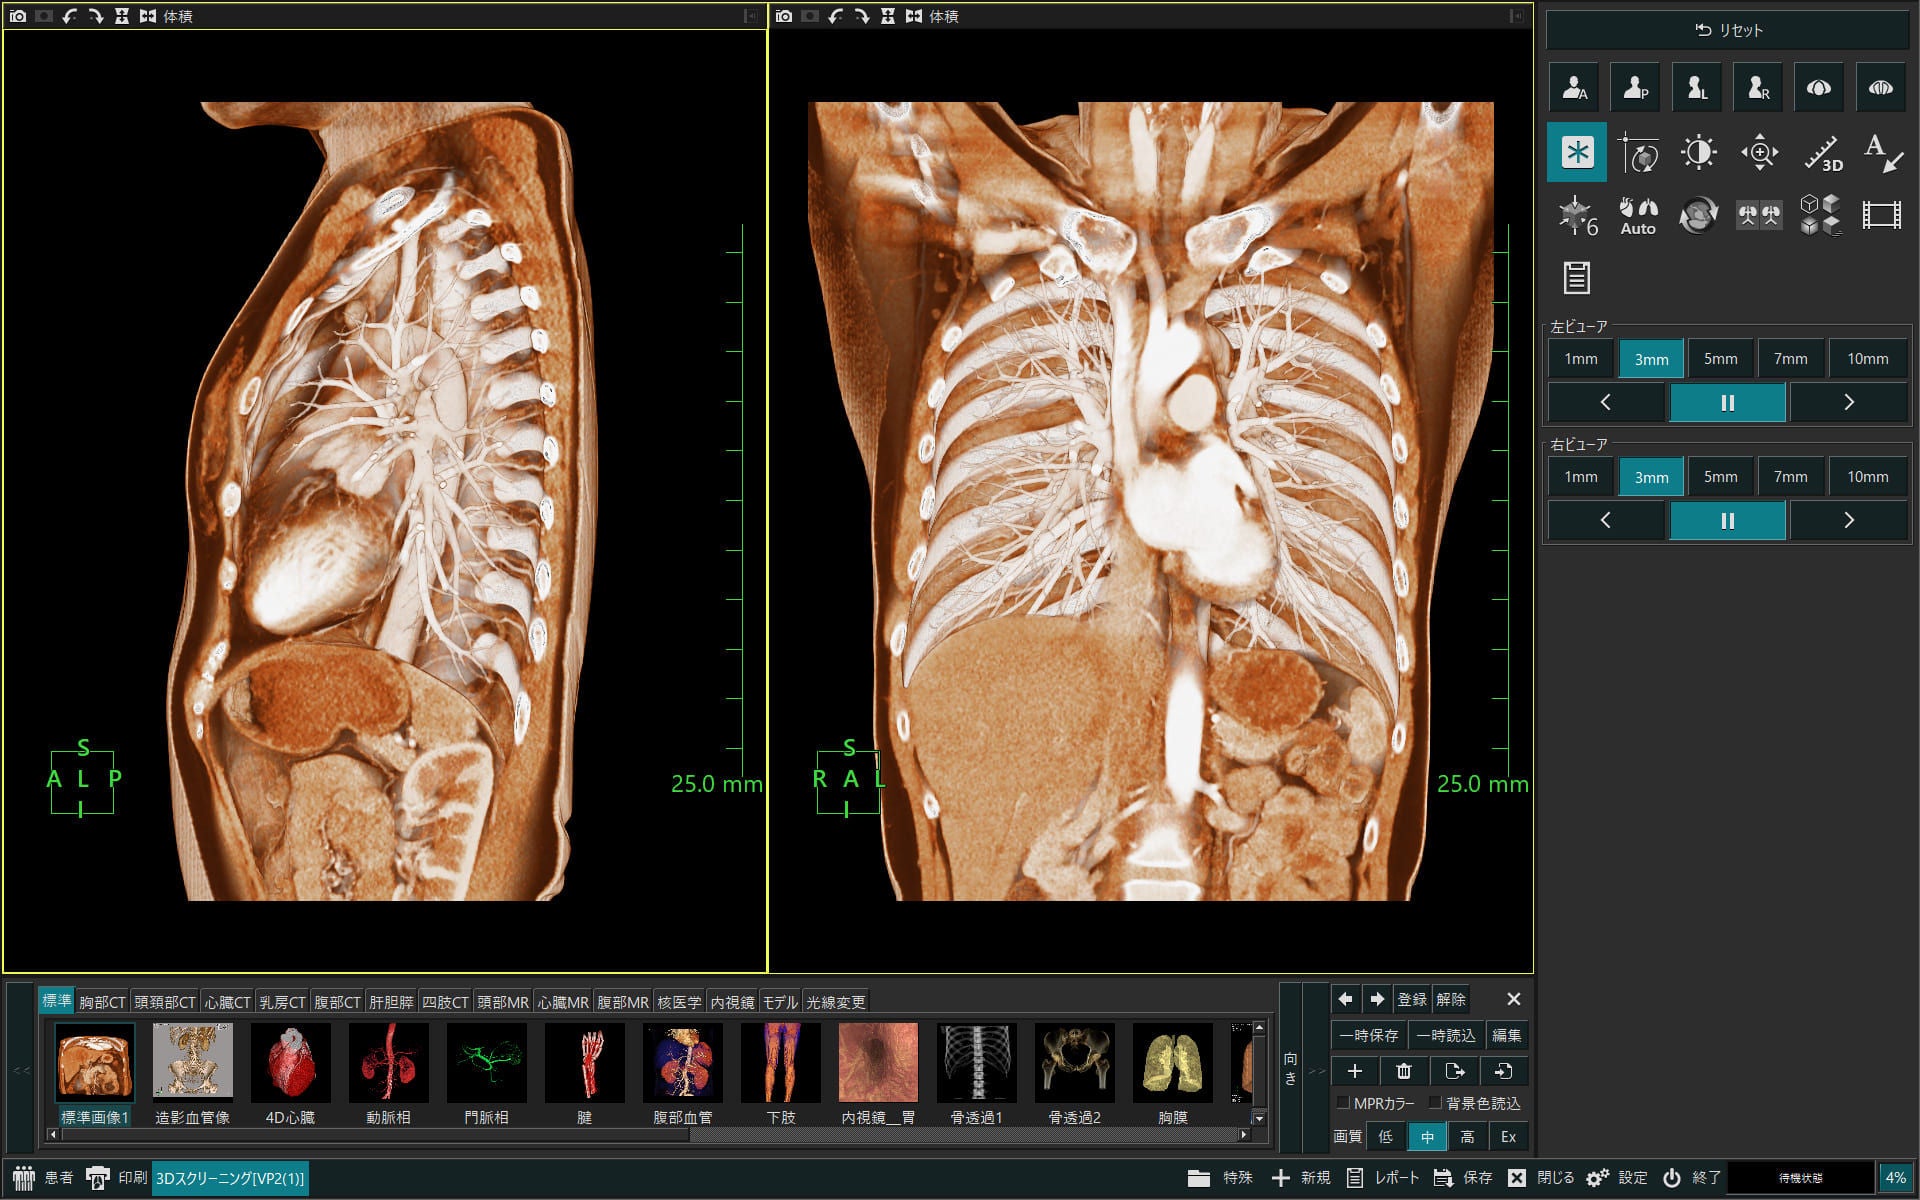This screenshot has height=1200, width=1920.
Task: Open the clipboard list icon
Action: pos(1577,277)
